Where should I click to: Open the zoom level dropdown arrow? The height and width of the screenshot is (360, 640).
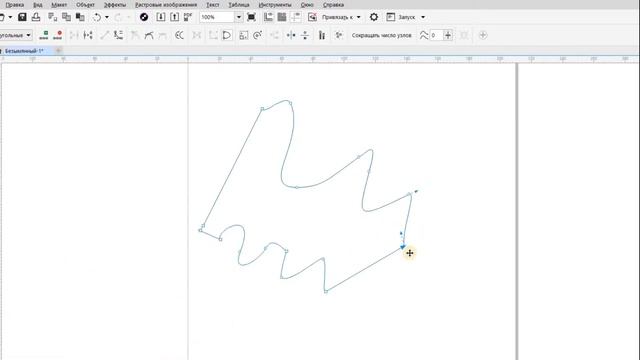point(239,17)
